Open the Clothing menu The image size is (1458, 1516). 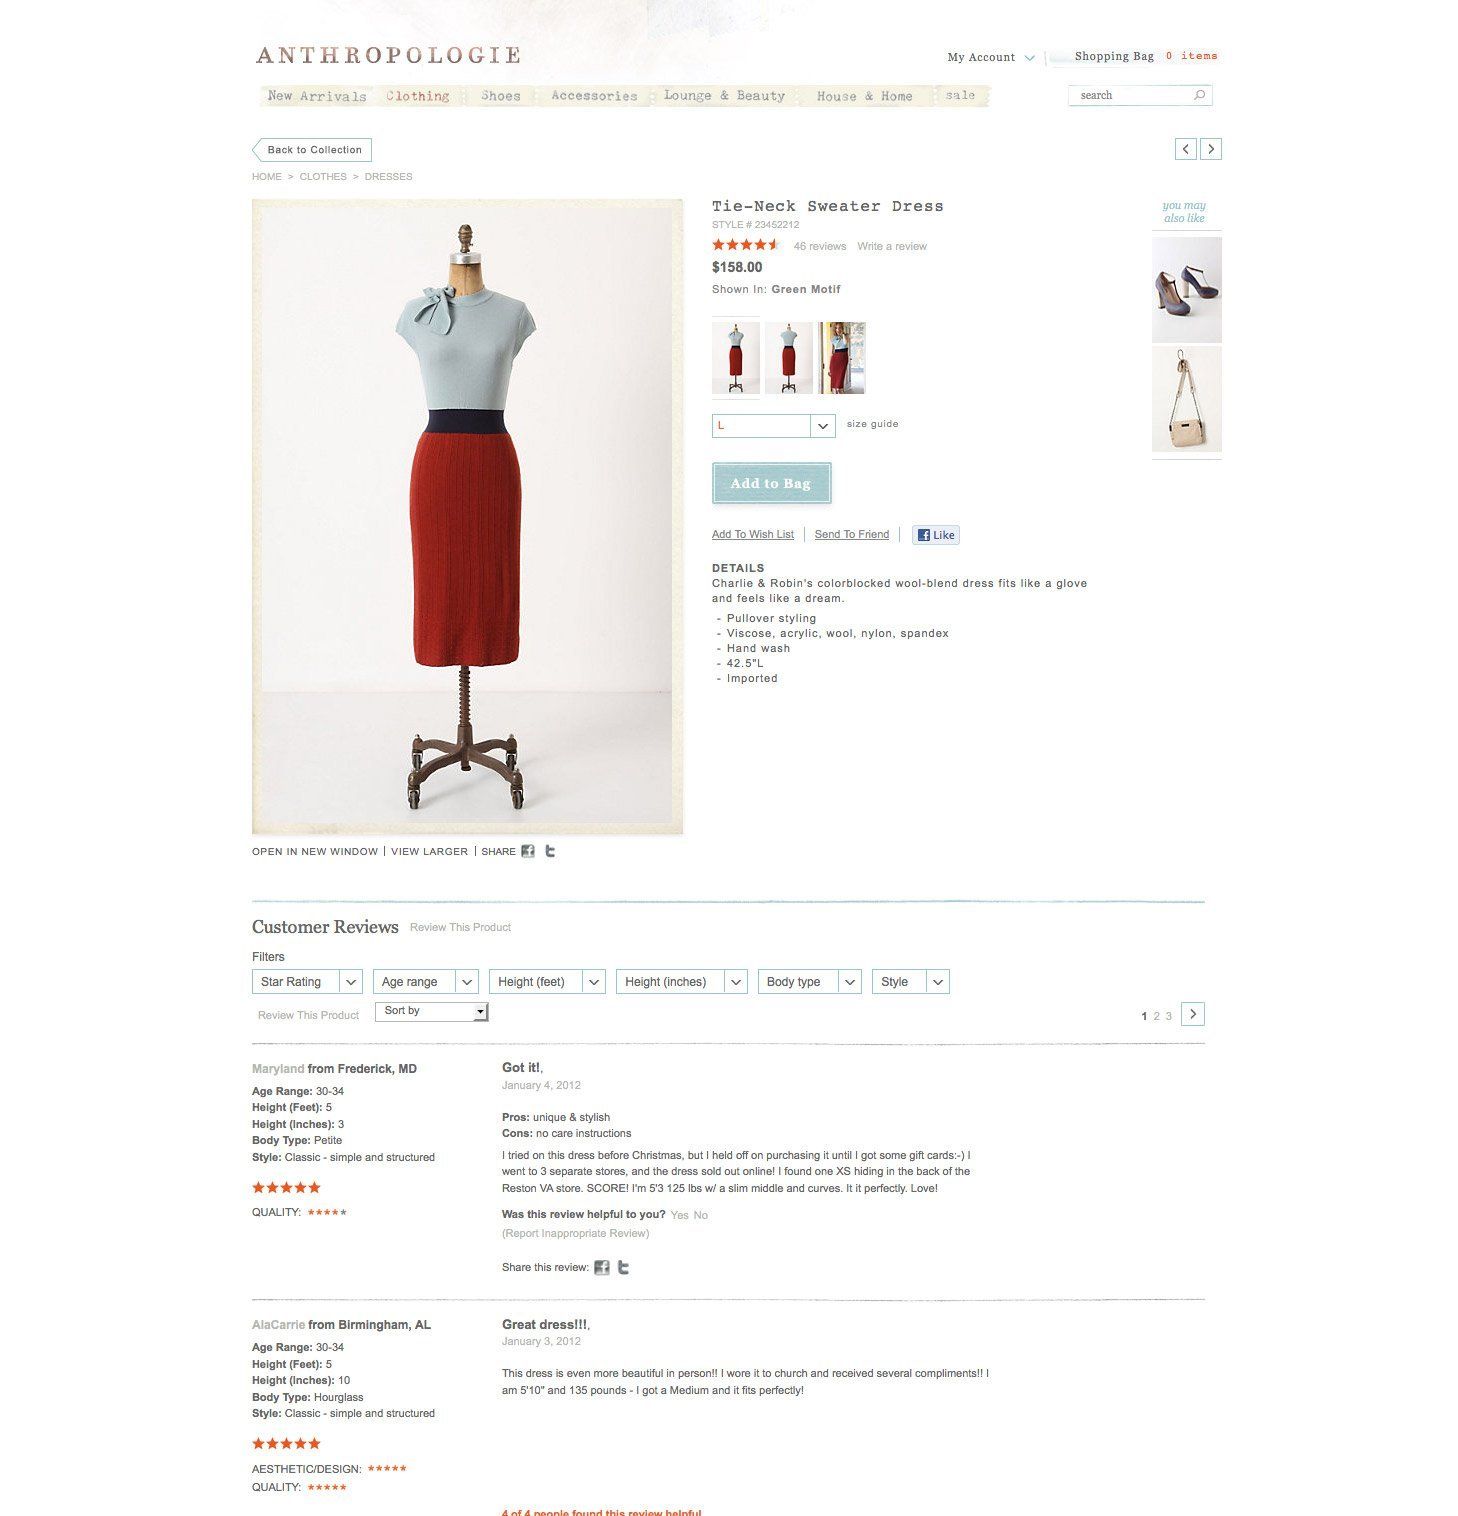click(417, 96)
